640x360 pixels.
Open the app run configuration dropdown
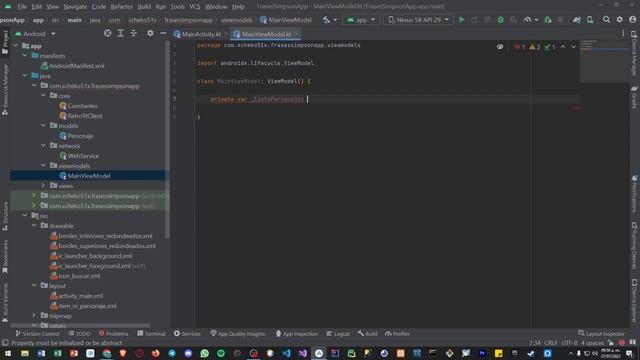coord(361,20)
